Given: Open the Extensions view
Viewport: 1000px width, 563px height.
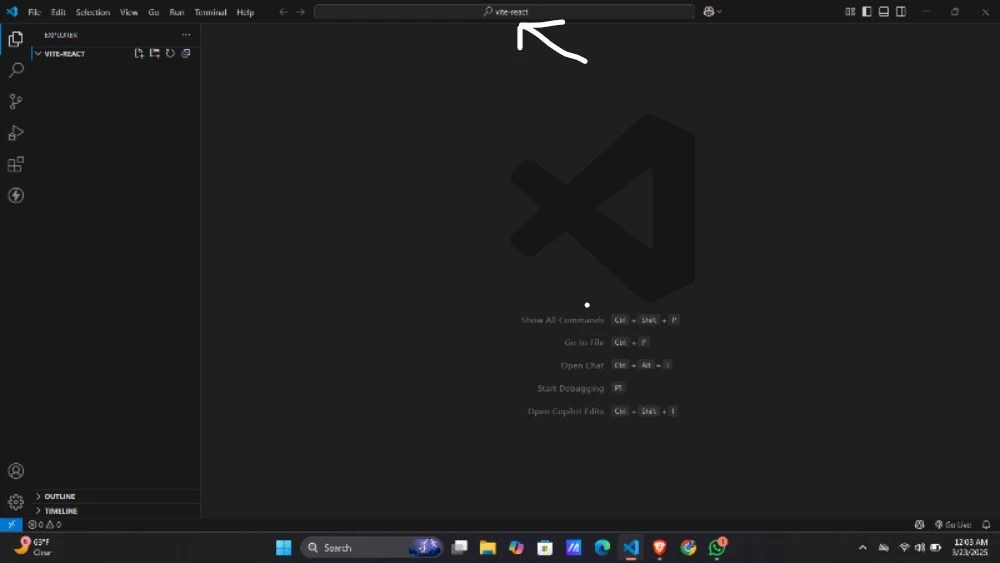Looking at the screenshot, I should 16,165.
